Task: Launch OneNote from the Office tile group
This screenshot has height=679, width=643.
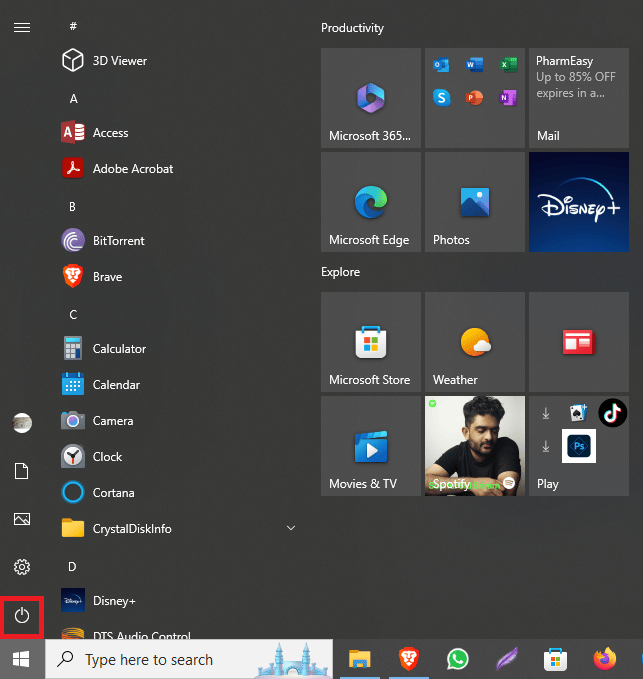Action: 508,98
